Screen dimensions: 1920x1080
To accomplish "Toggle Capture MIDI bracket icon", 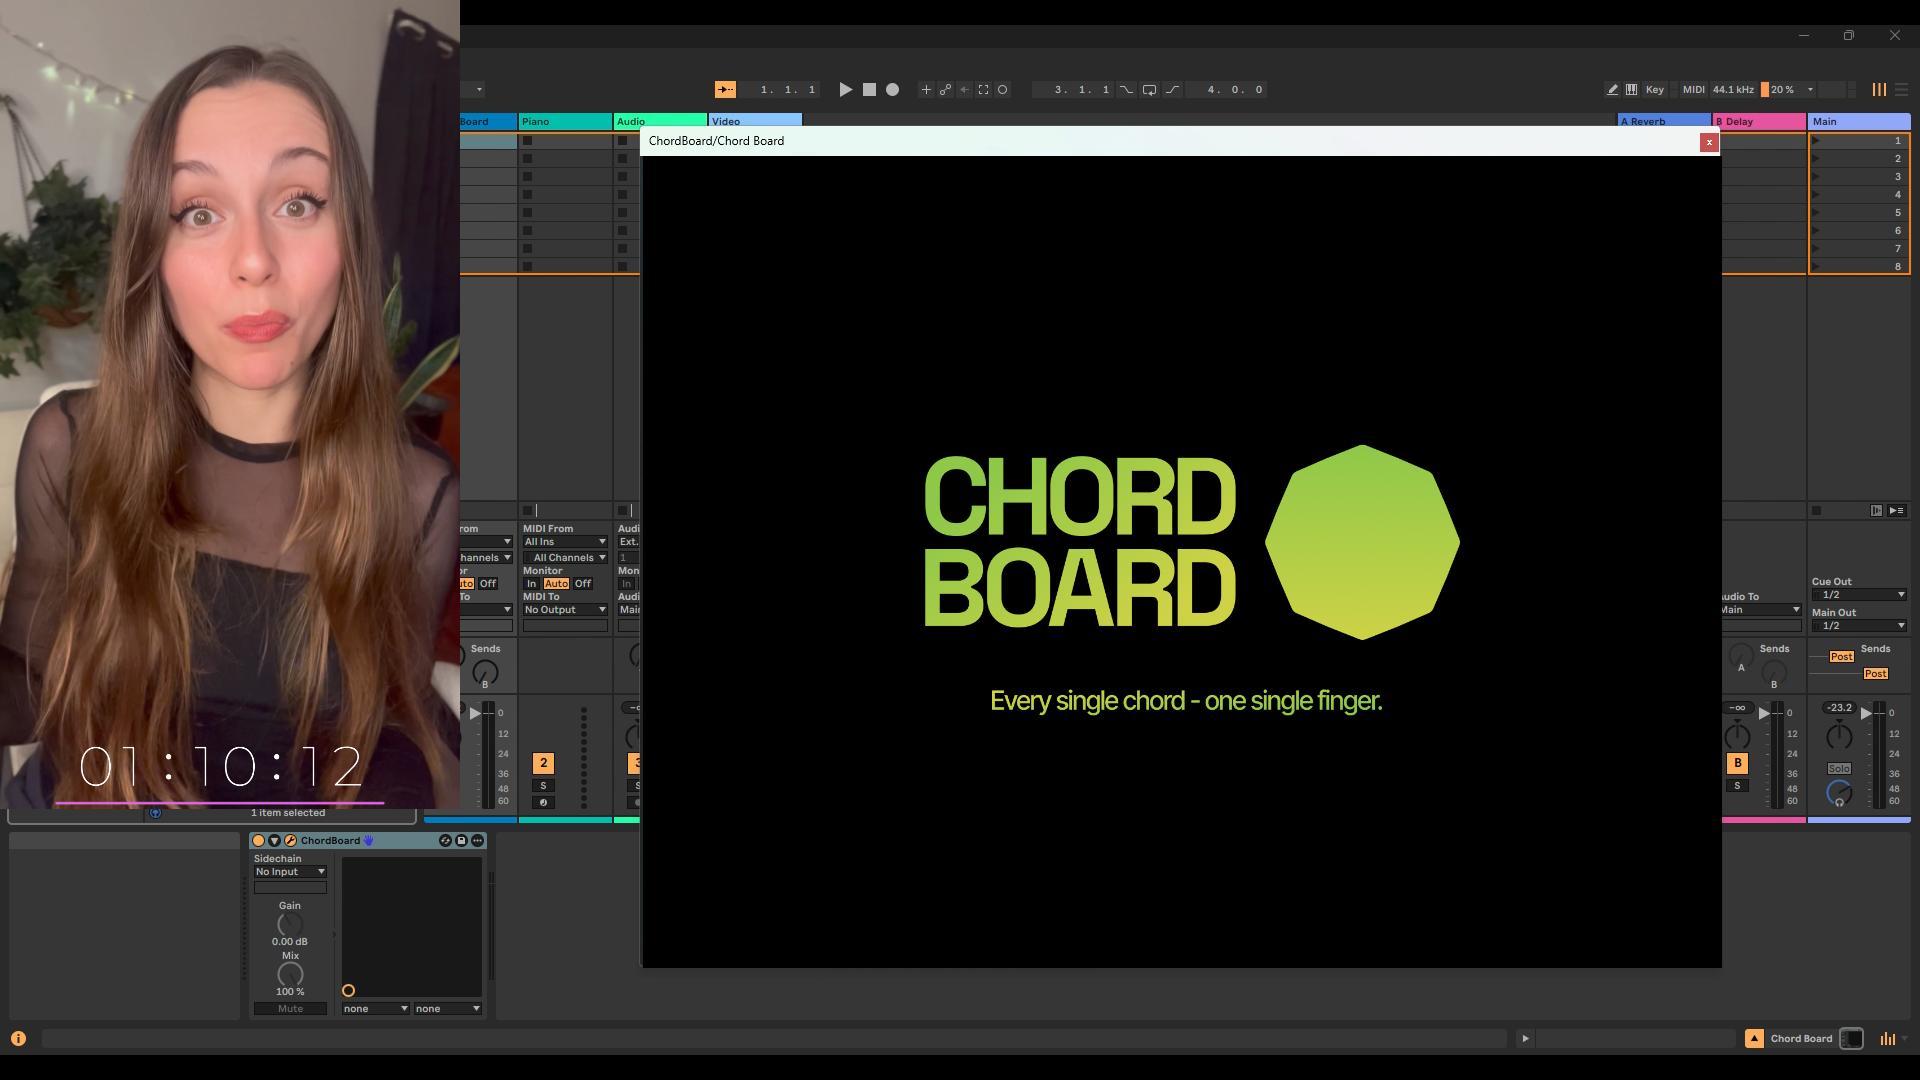I will click(983, 90).
